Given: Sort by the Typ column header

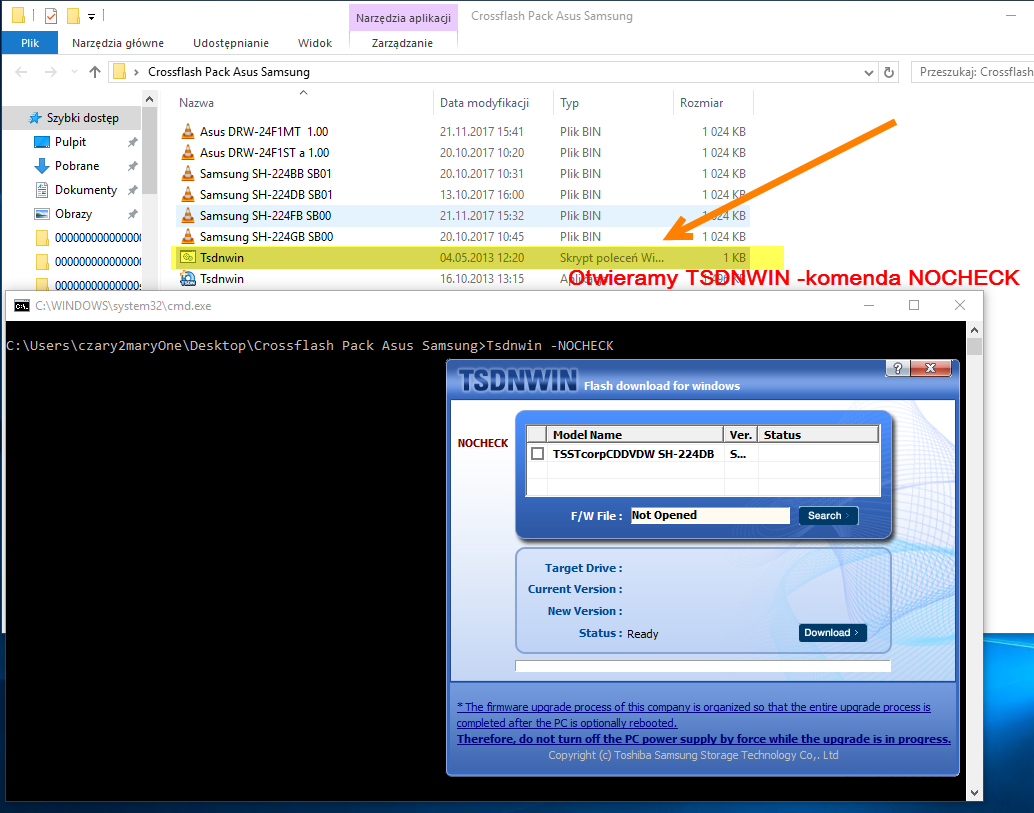Looking at the screenshot, I should click(569, 103).
